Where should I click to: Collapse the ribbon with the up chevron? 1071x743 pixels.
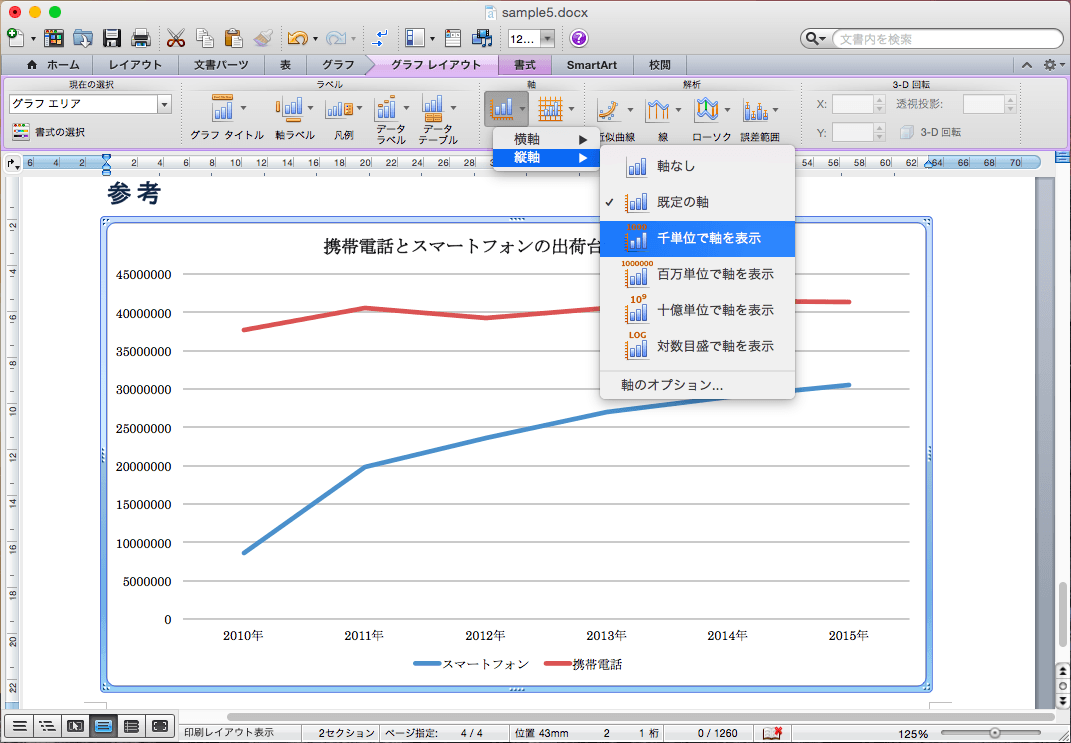tap(1027, 65)
